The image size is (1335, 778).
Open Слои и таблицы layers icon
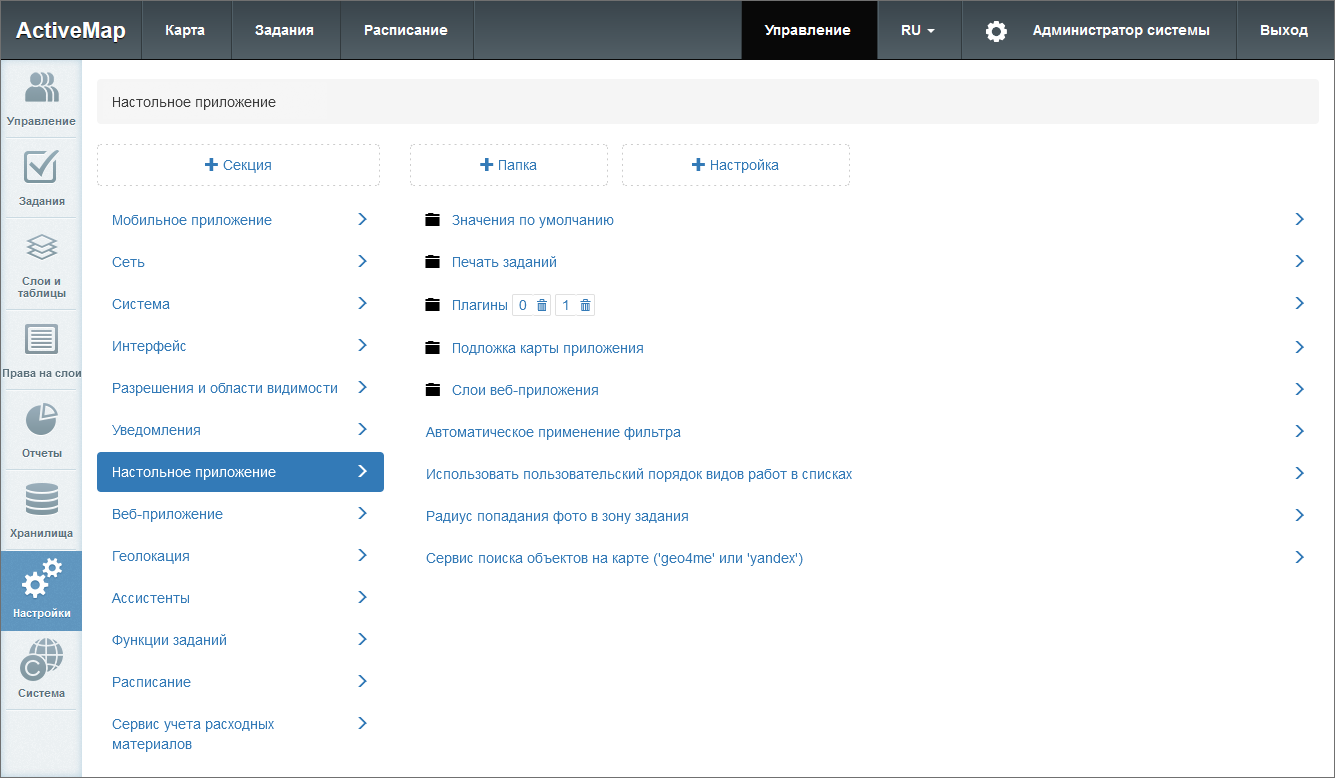point(41,247)
